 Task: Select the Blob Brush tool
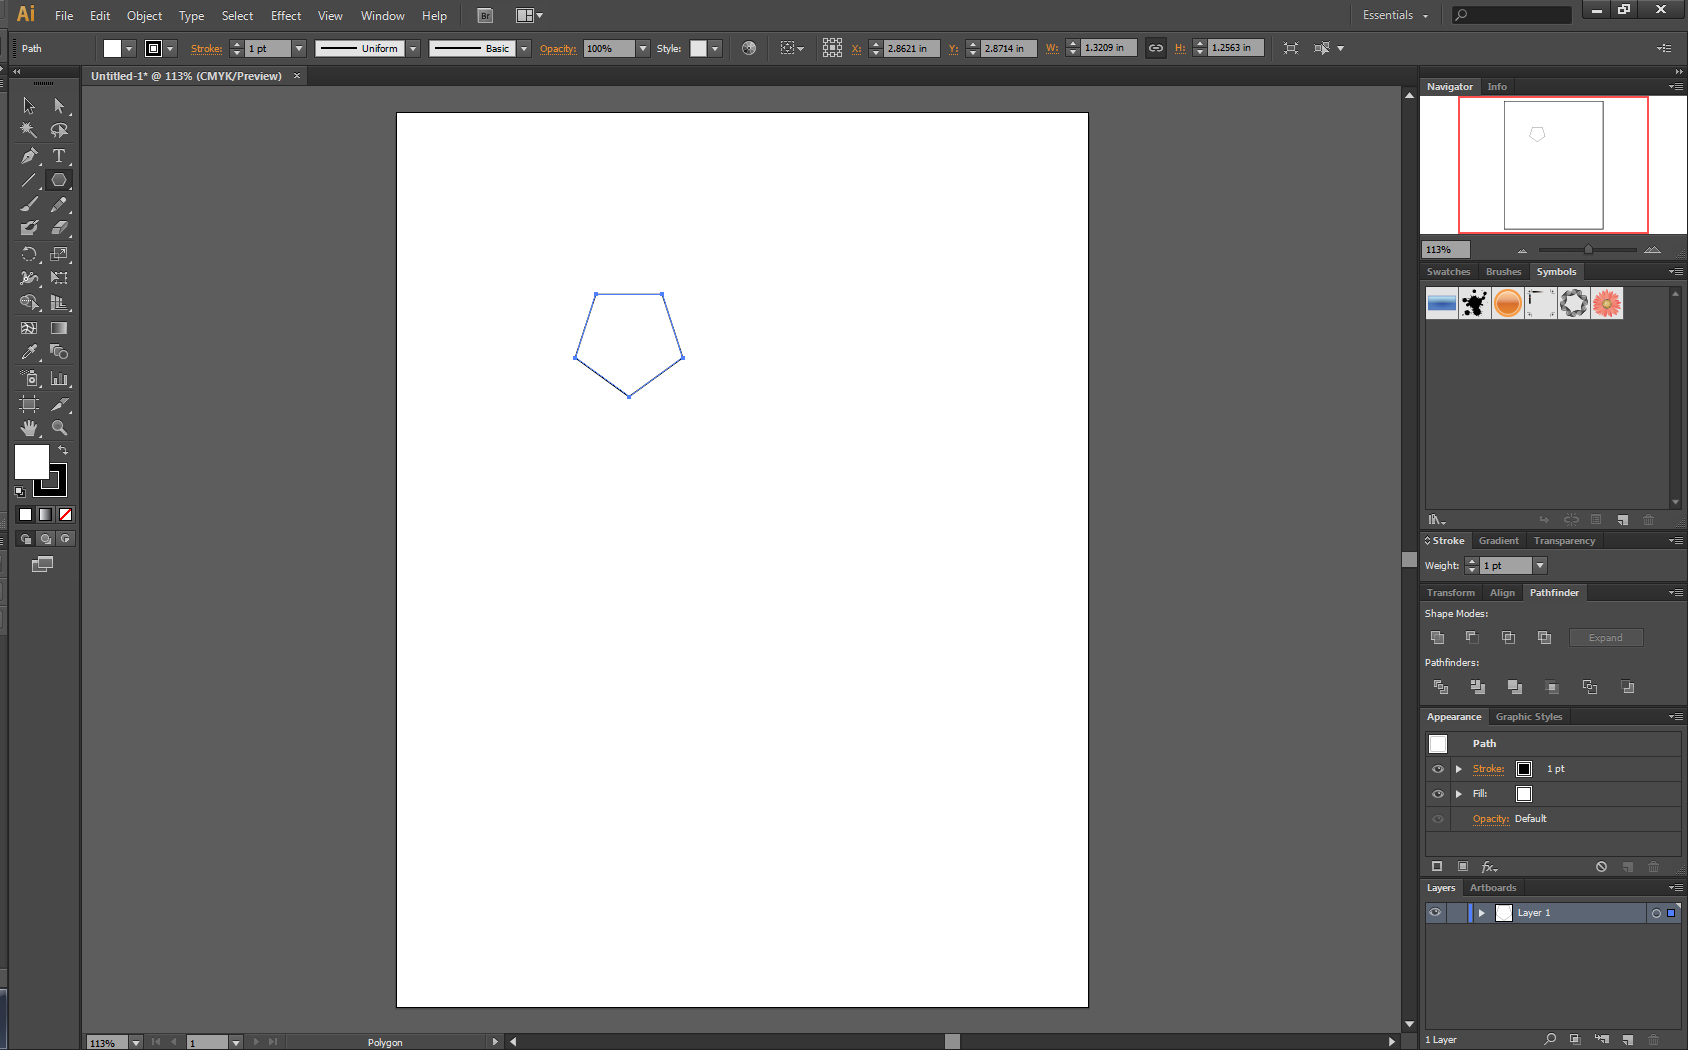click(29, 228)
